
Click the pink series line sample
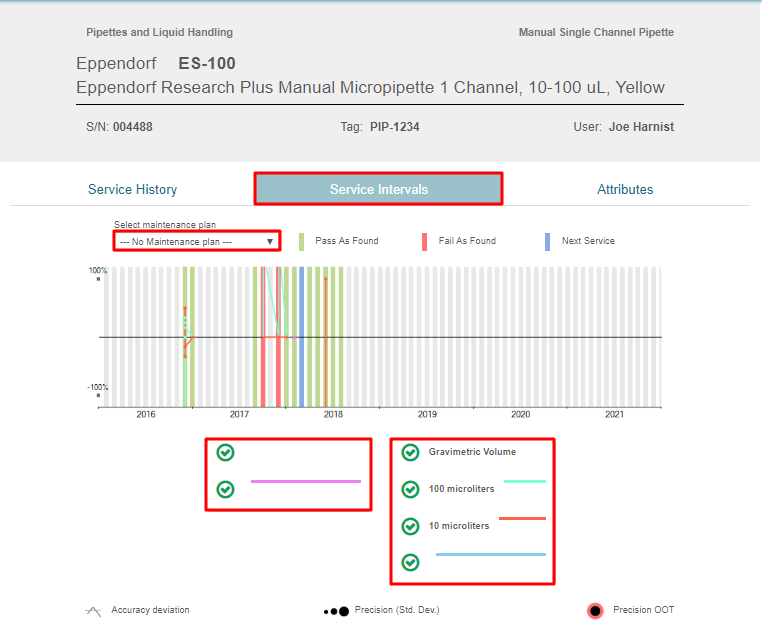point(306,481)
